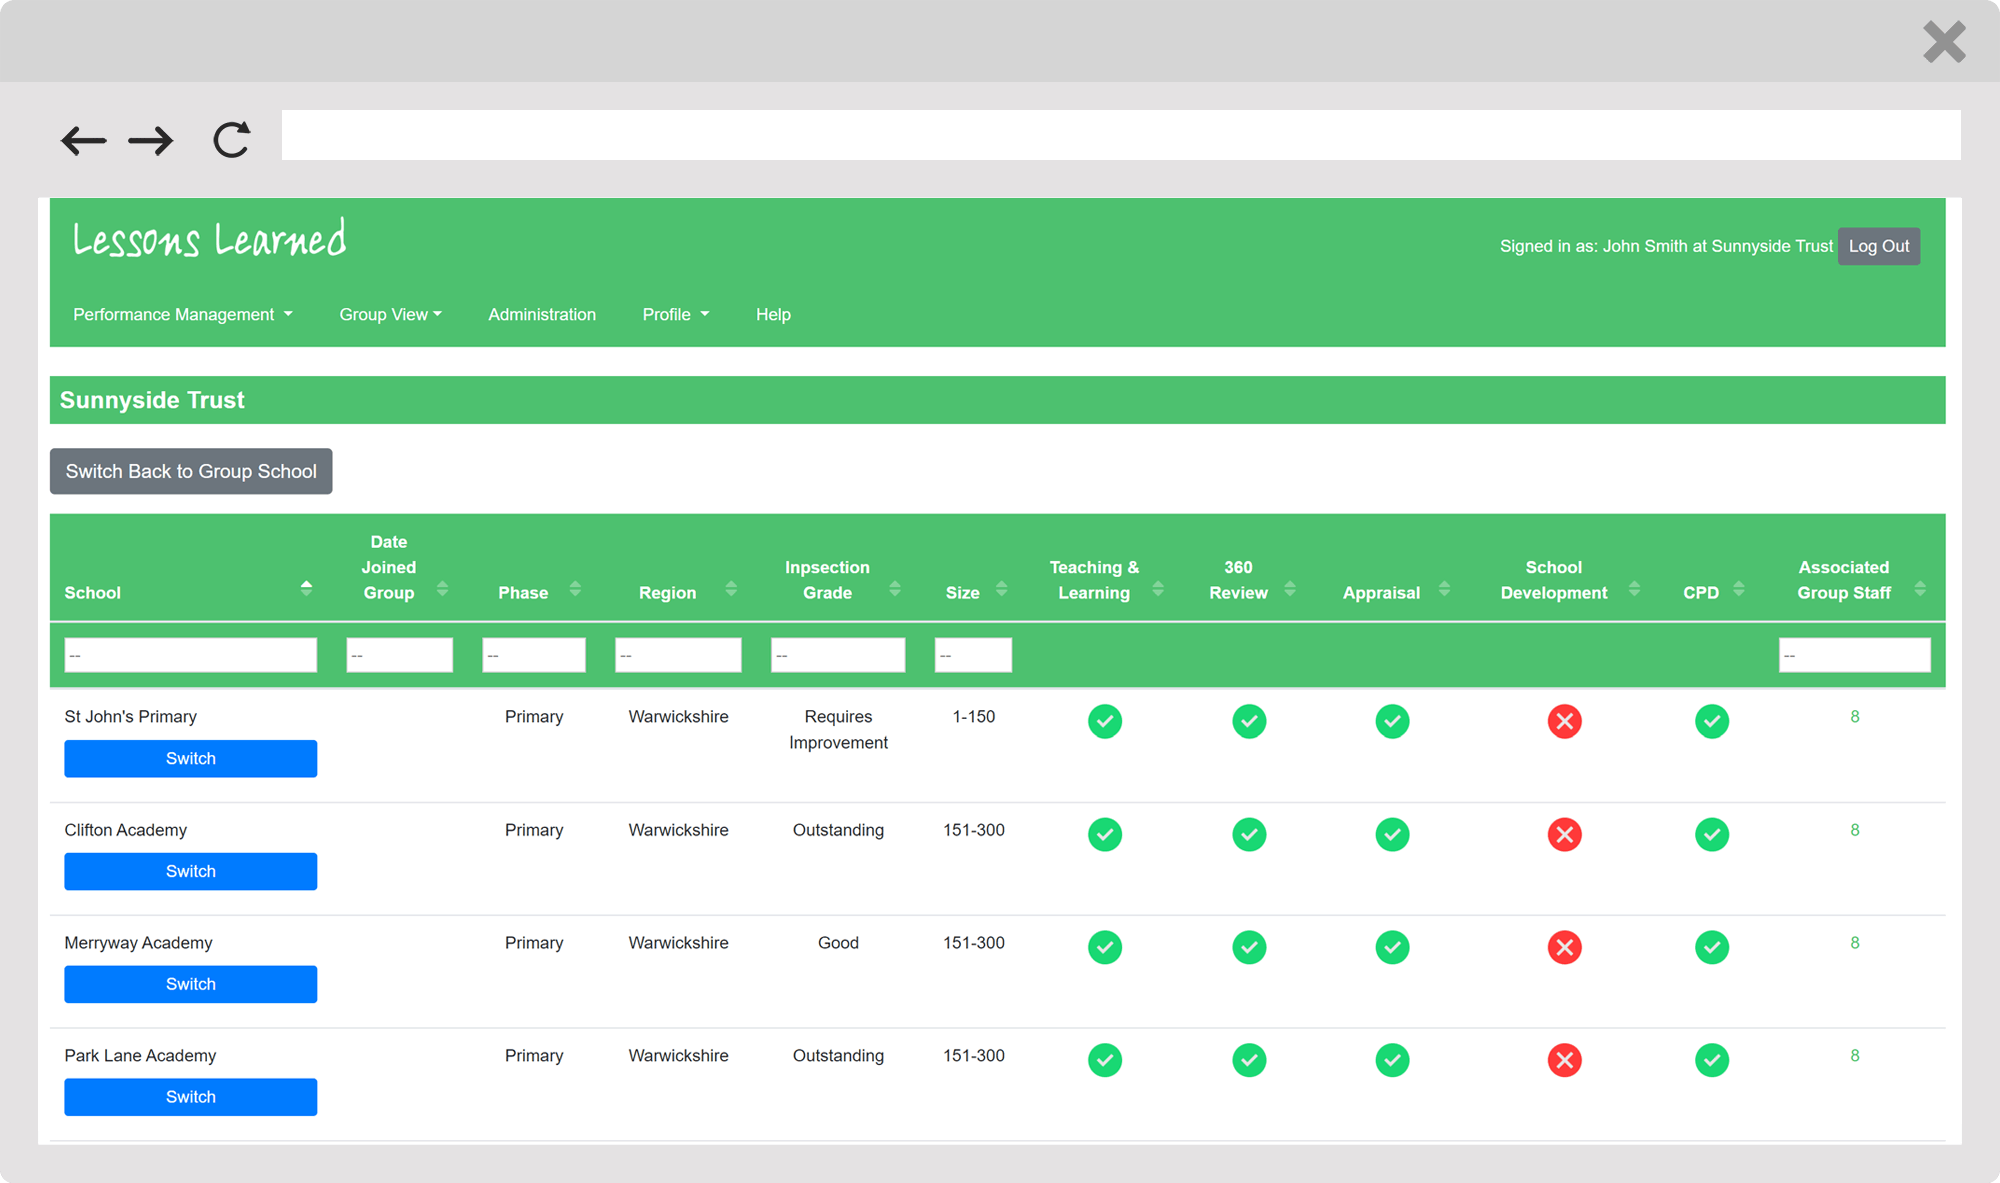
Task: Open the Size filter field
Action: [973, 655]
